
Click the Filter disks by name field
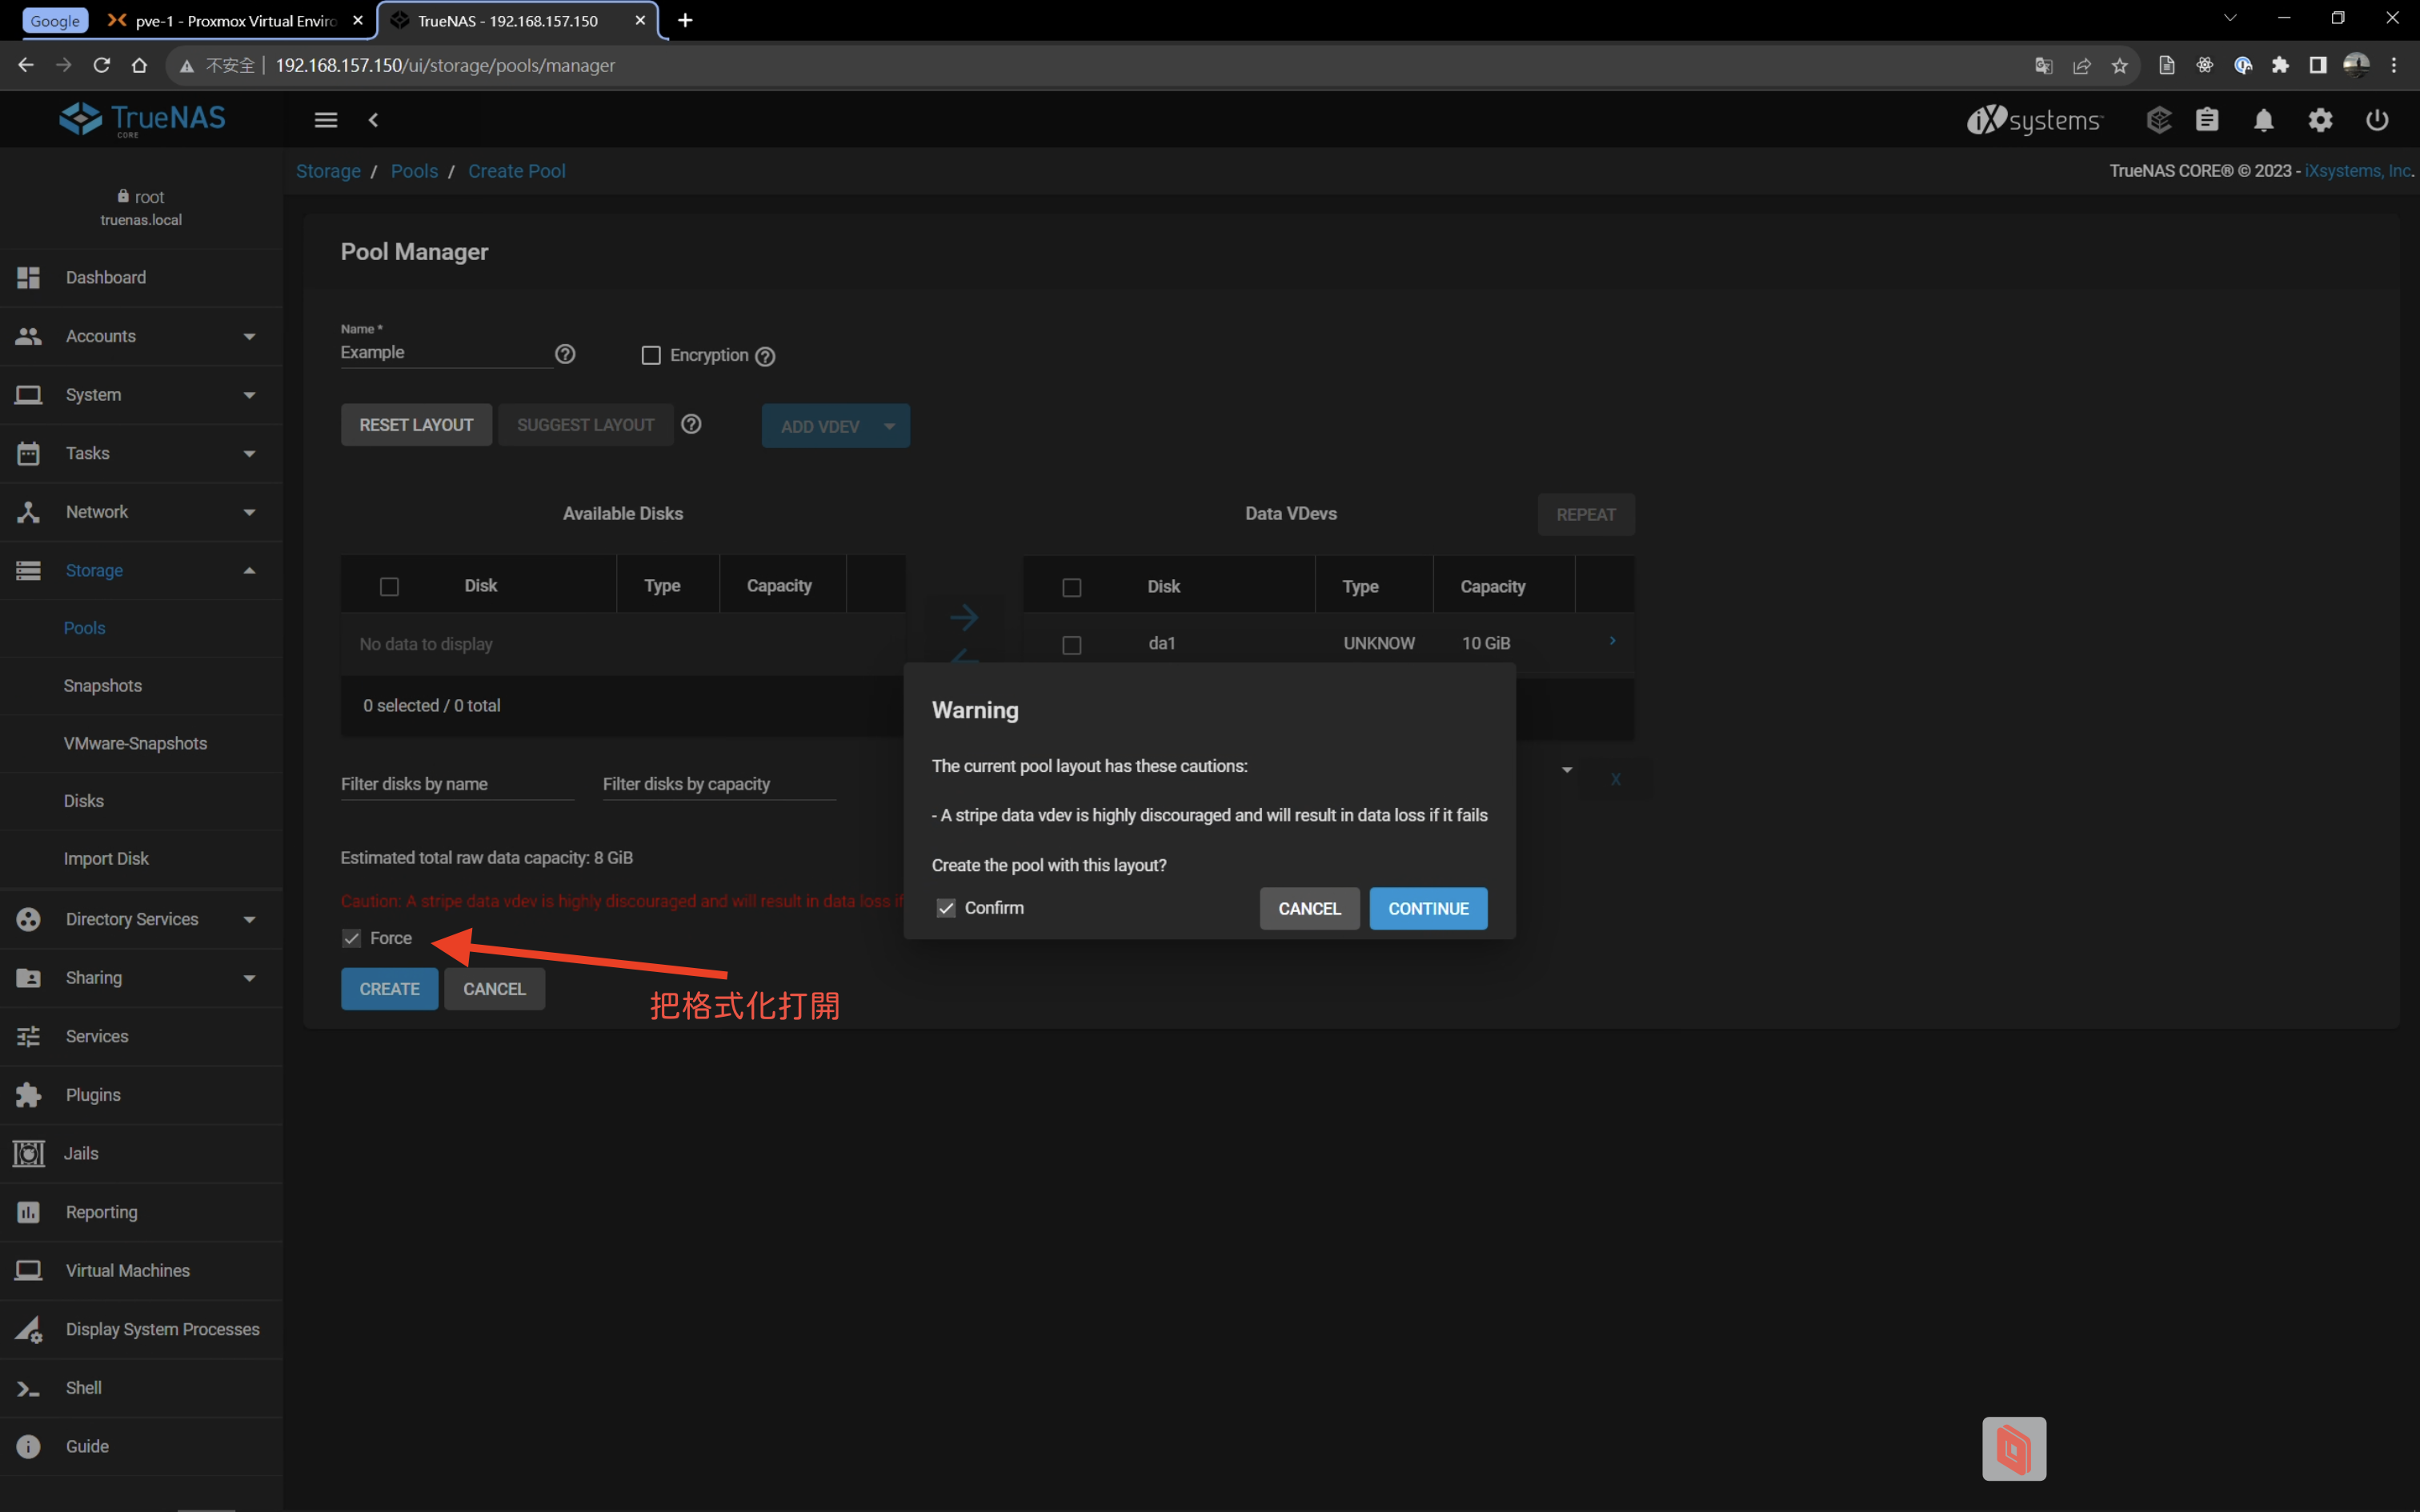pyautogui.click(x=456, y=784)
